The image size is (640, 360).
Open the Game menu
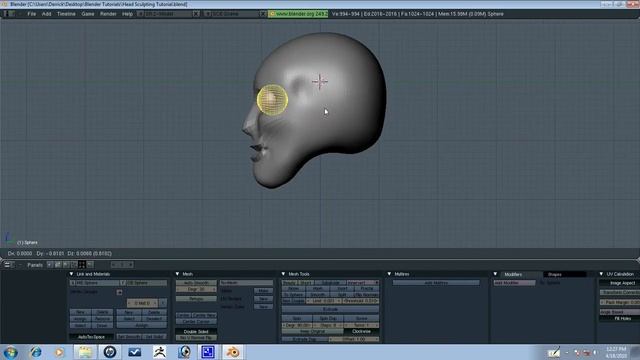pyautogui.click(x=88, y=14)
